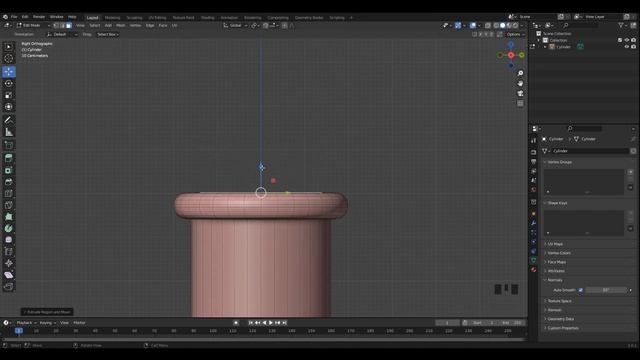Viewport: 640px width, 360px height.
Task: Toggle the Auto Smooth checkbox
Action: pos(580,290)
